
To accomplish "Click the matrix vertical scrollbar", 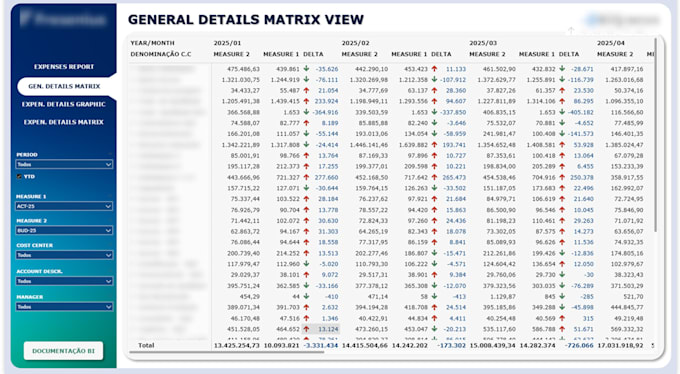I will click(656, 135).
